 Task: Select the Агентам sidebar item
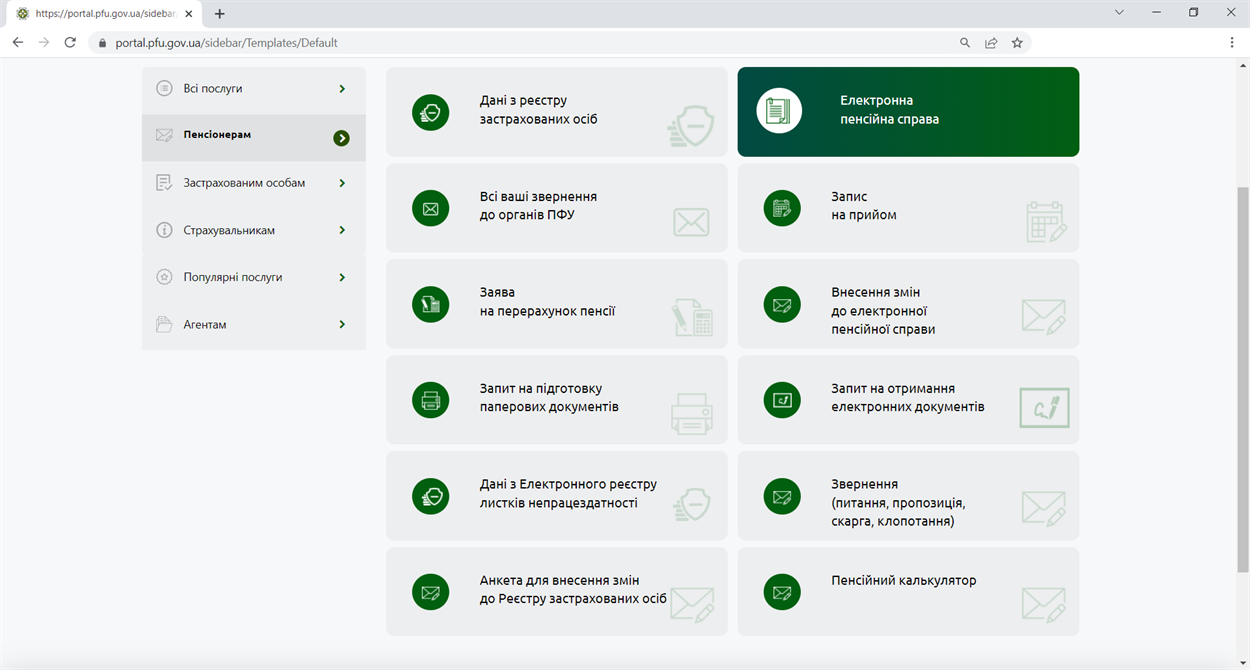(x=254, y=325)
